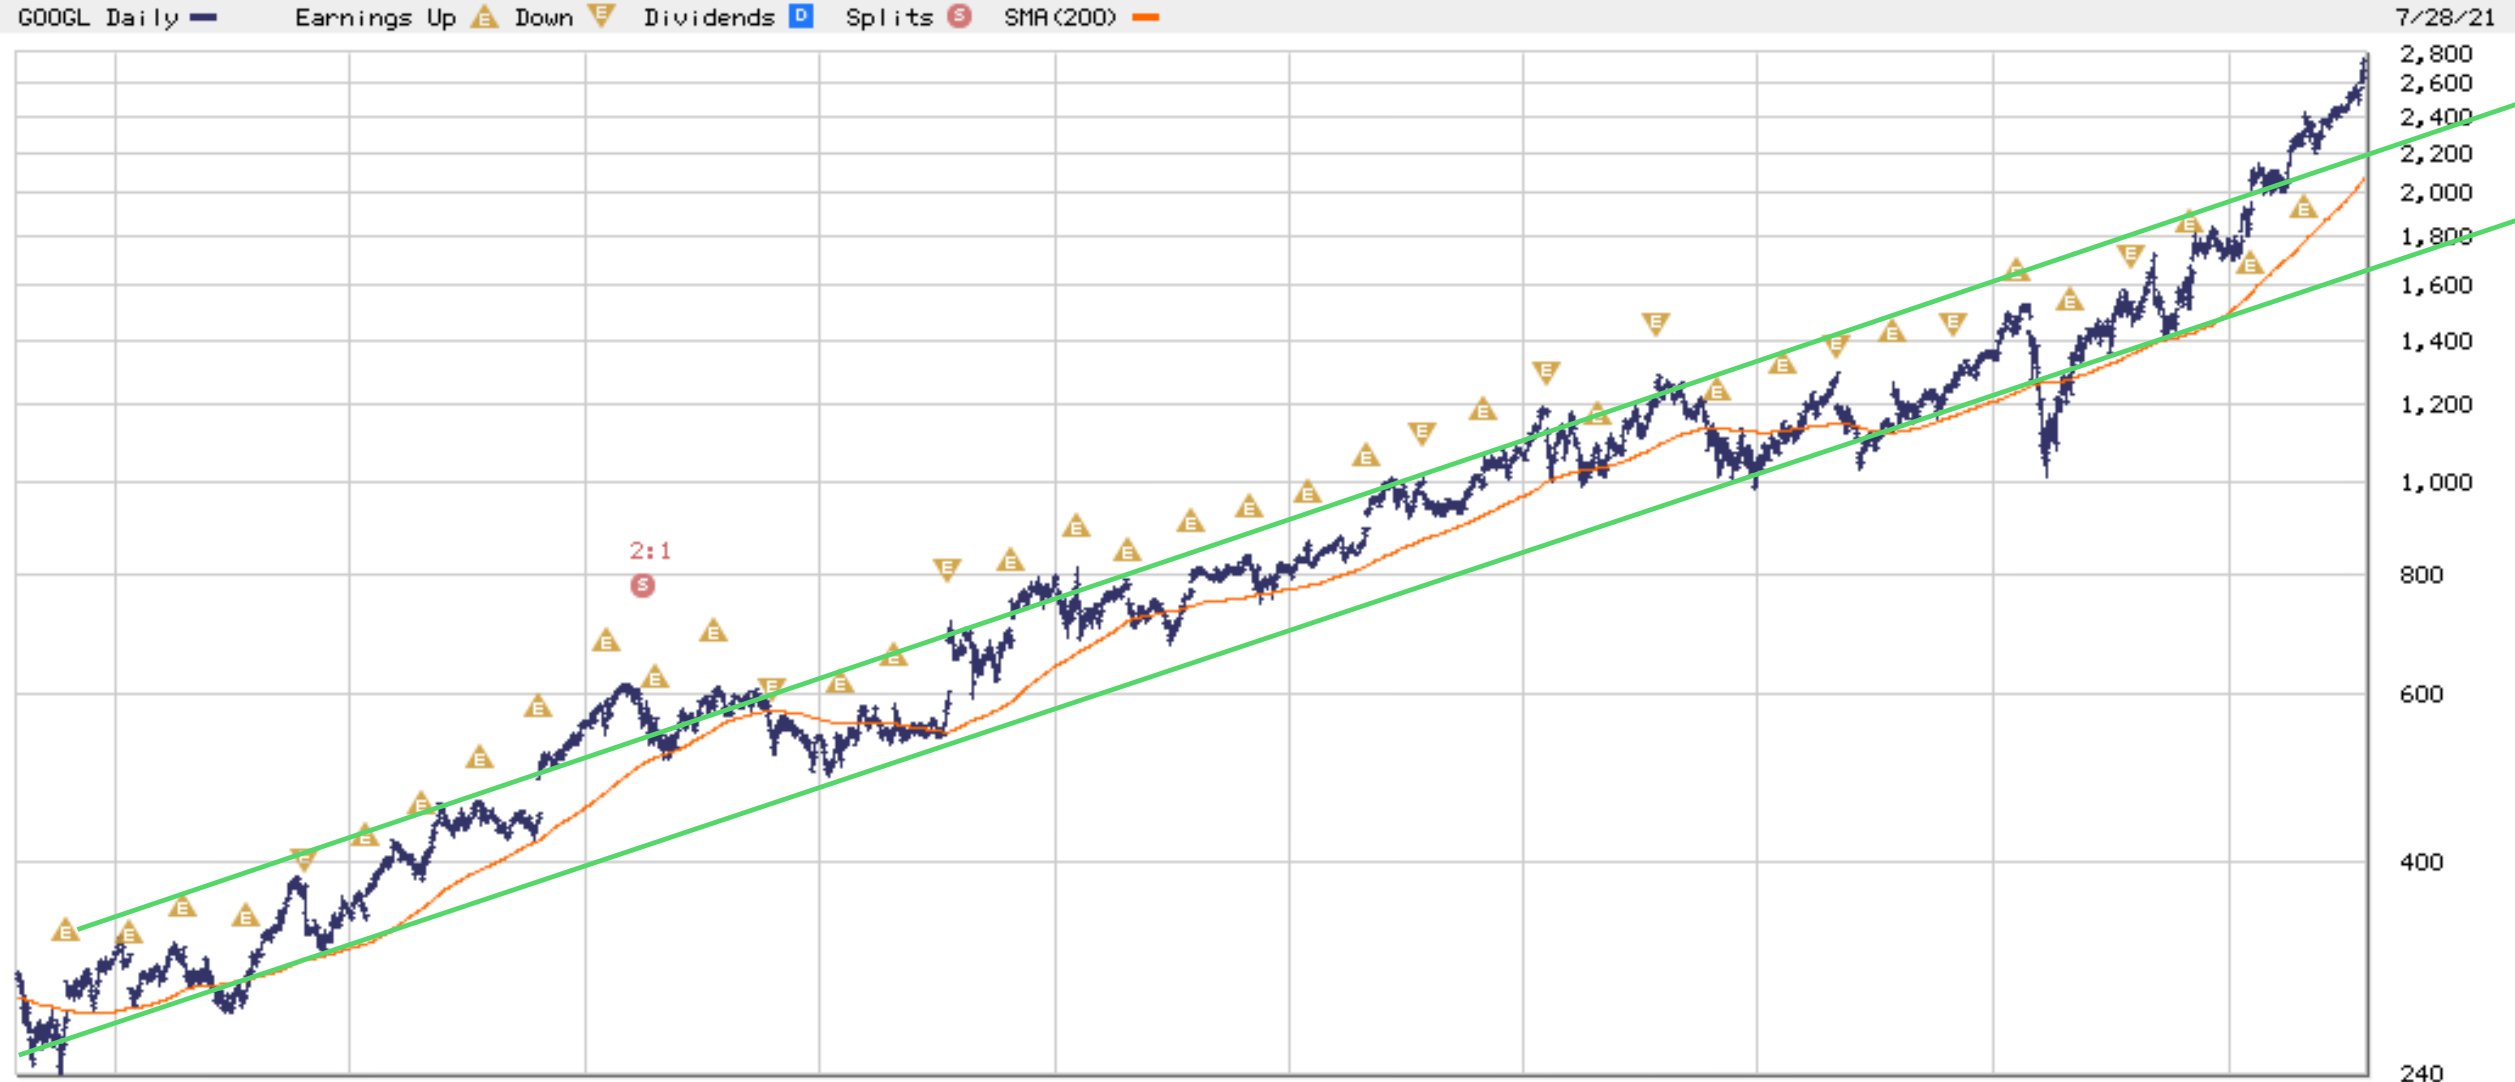This screenshot has width=2515, height=1082.
Task: Click the 240 price axis label
Action: [x=2421, y=1072]
